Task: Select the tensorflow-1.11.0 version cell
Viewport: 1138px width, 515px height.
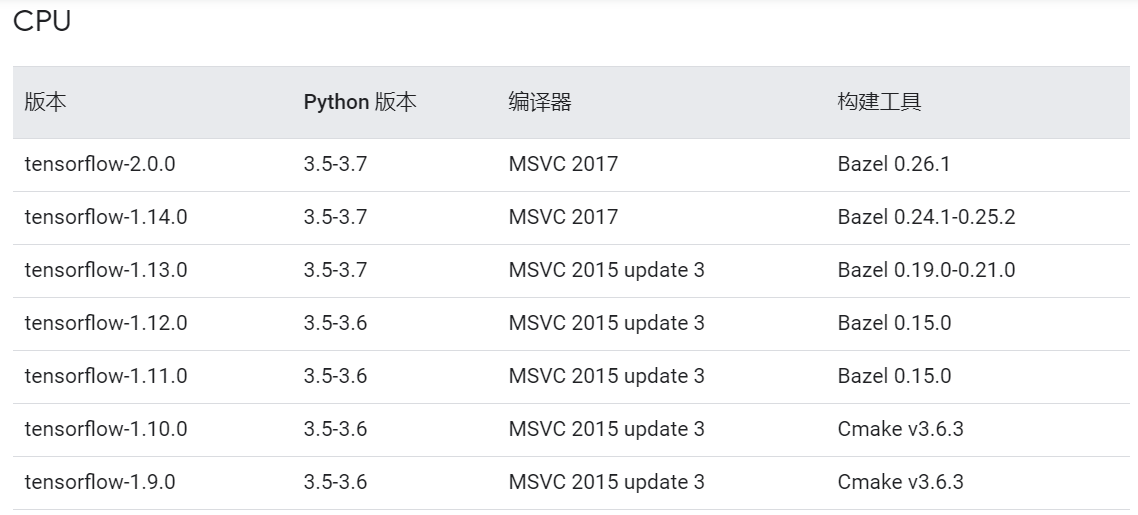Action: pos(106,376)
